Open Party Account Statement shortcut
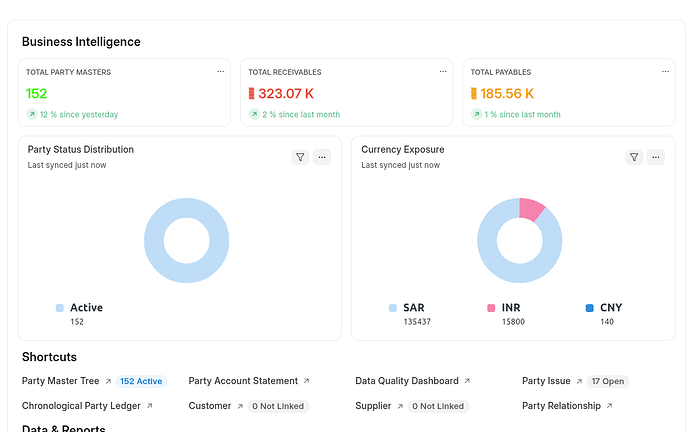Screen dimensions: 690x432 (243, 381)
